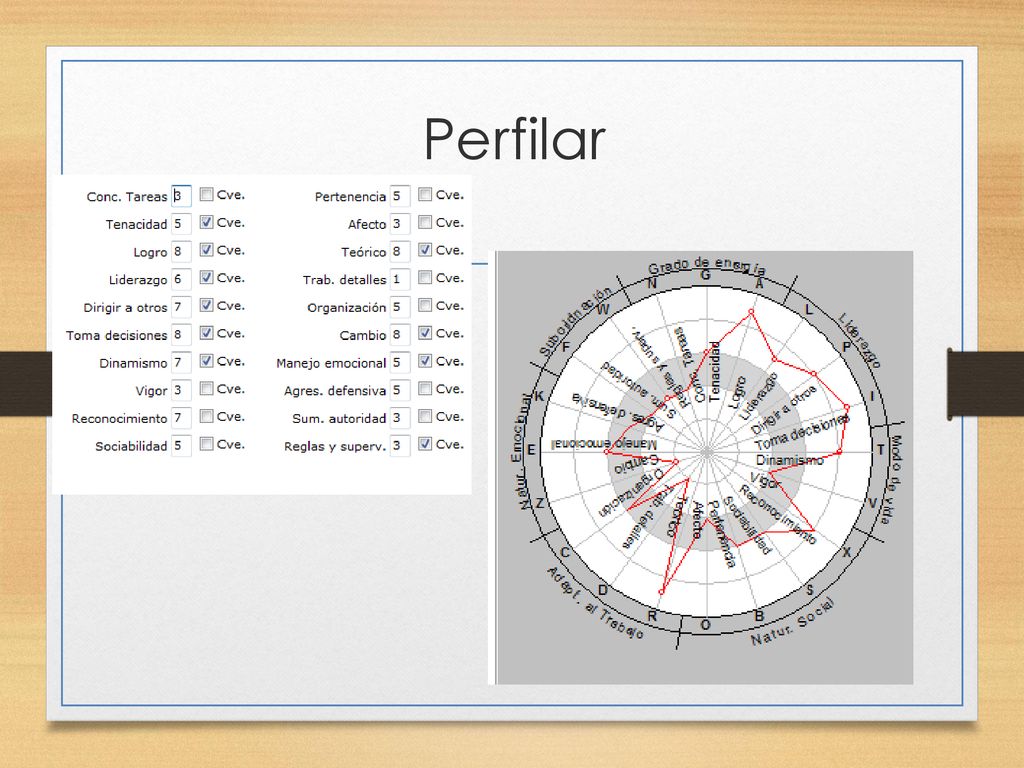Uncheck the Dirigir a otros Cve. checkbox
The height and width of the screenshot is (768, 1024).
206,305
